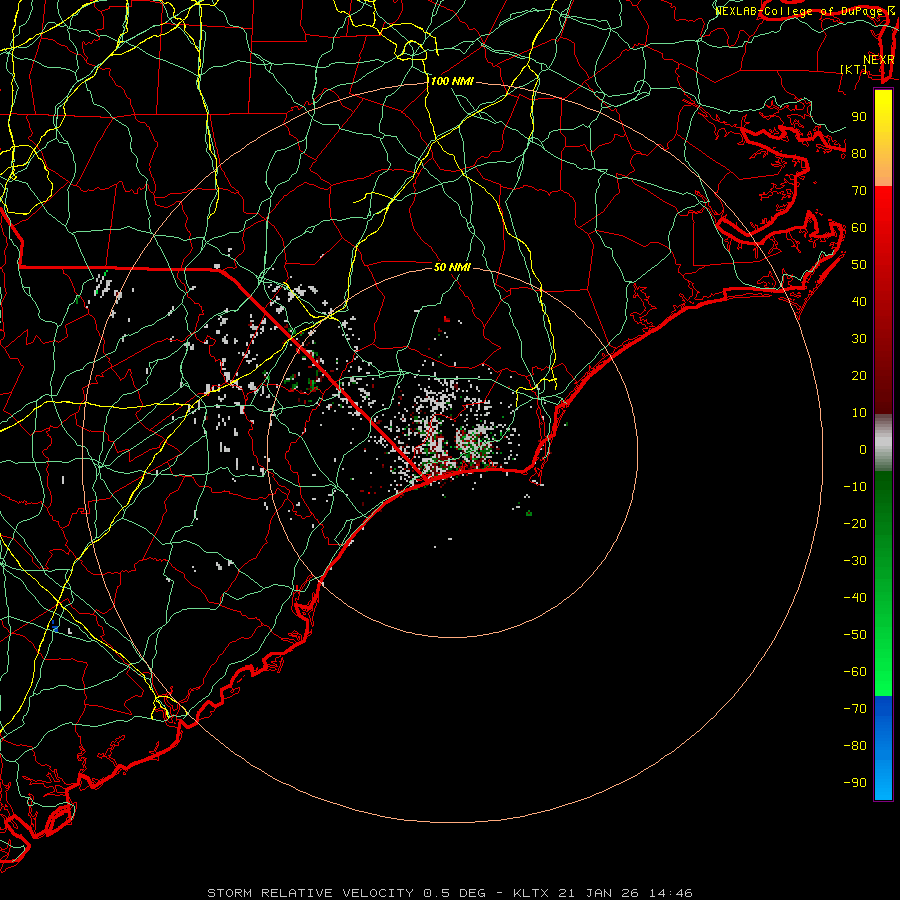Click the -50 value on the velocity scale

[855, 635]
